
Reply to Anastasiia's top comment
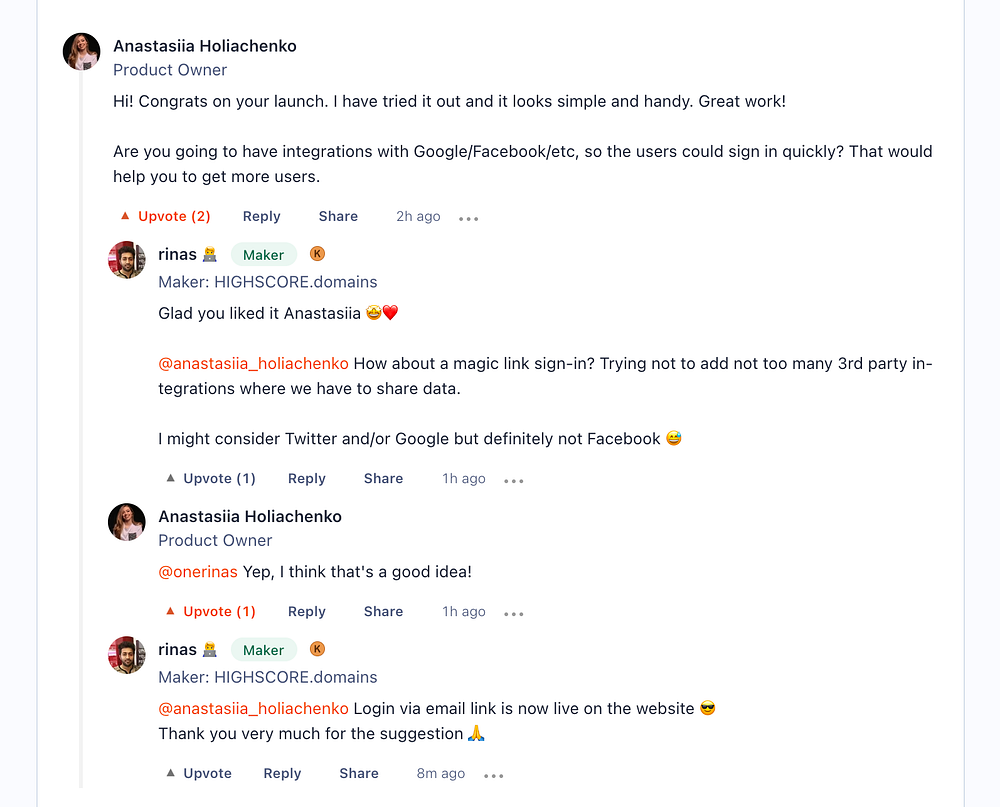pos(261,216)
